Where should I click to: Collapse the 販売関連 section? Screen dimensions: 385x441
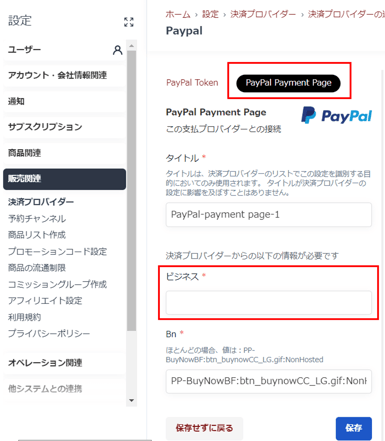[64, 179]
